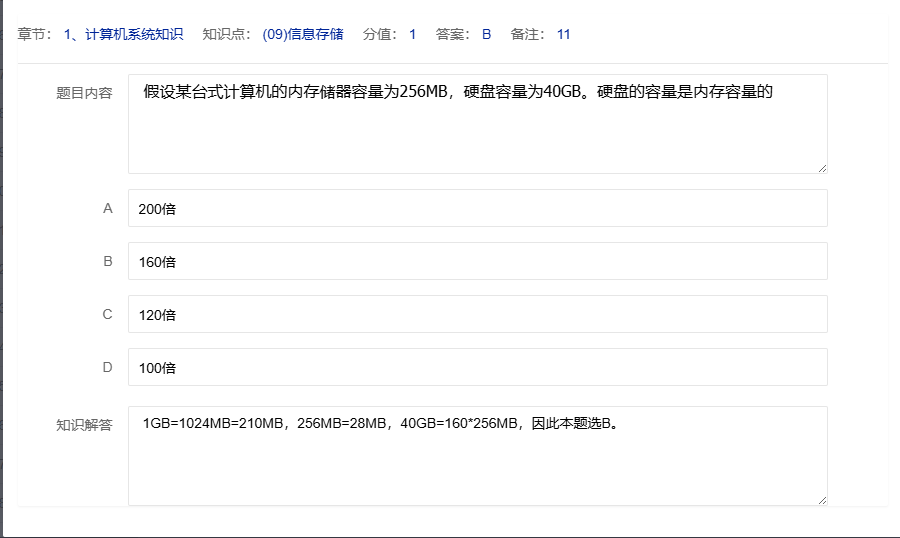Click the chapter link "1、计算机系统知识"
Image resolution: width=900 pixels, height=538 pixels.
pos(123,34)
